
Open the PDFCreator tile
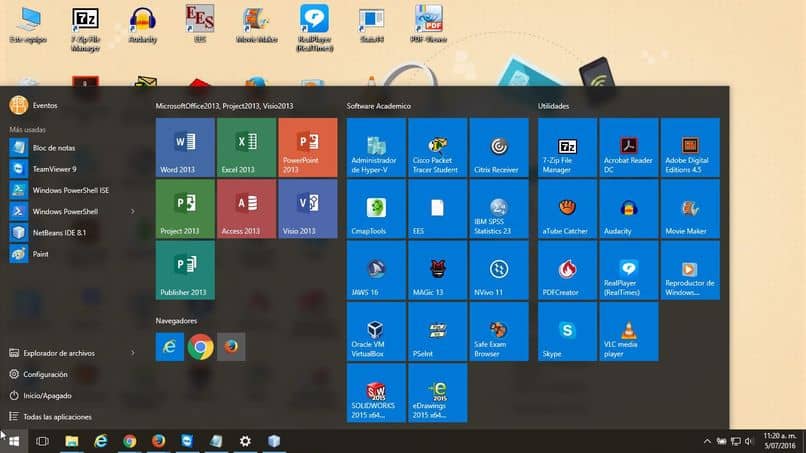point(567,270)
